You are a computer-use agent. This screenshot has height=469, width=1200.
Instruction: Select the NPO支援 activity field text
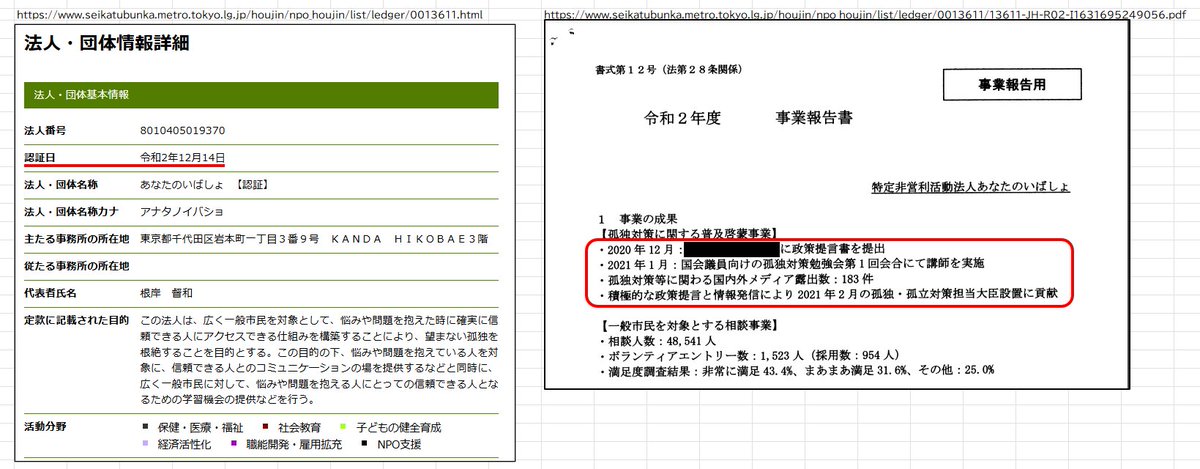(401, 443)
